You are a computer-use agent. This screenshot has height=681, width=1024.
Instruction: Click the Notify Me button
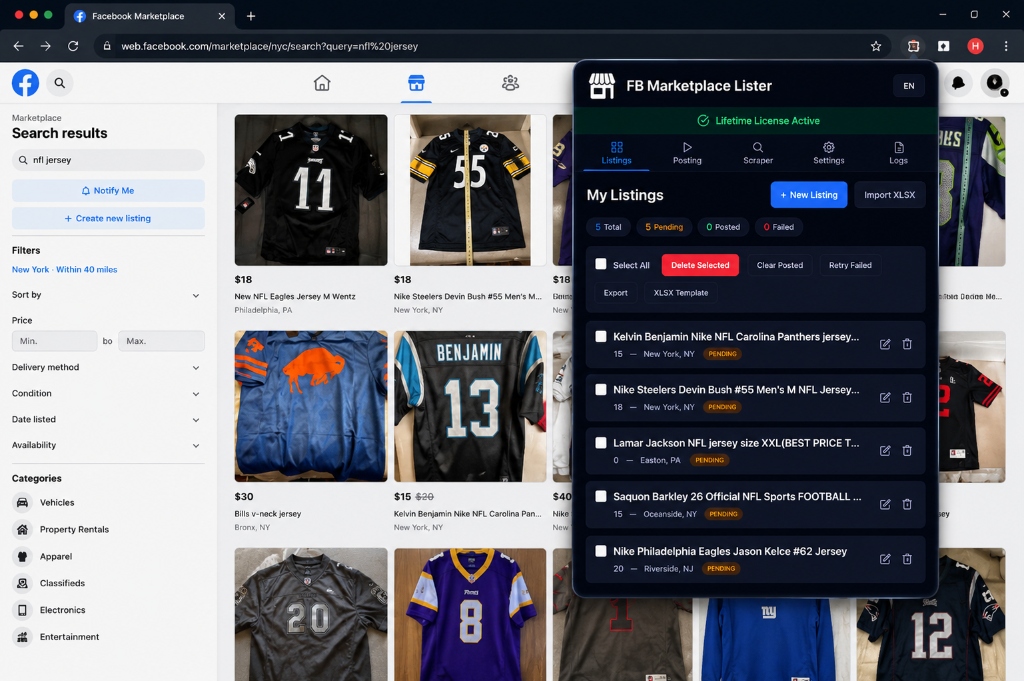pyautogui.click(x=108, y=191)
